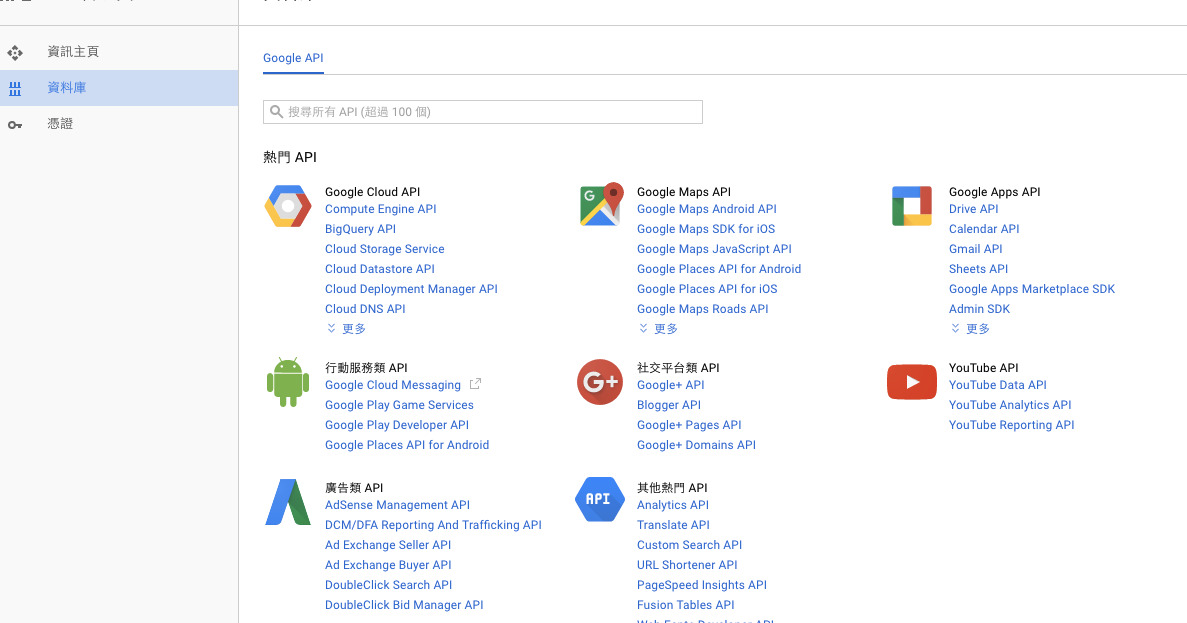Open YouTube Data API link
The image size is (1187, 623).
coord(998,385)
